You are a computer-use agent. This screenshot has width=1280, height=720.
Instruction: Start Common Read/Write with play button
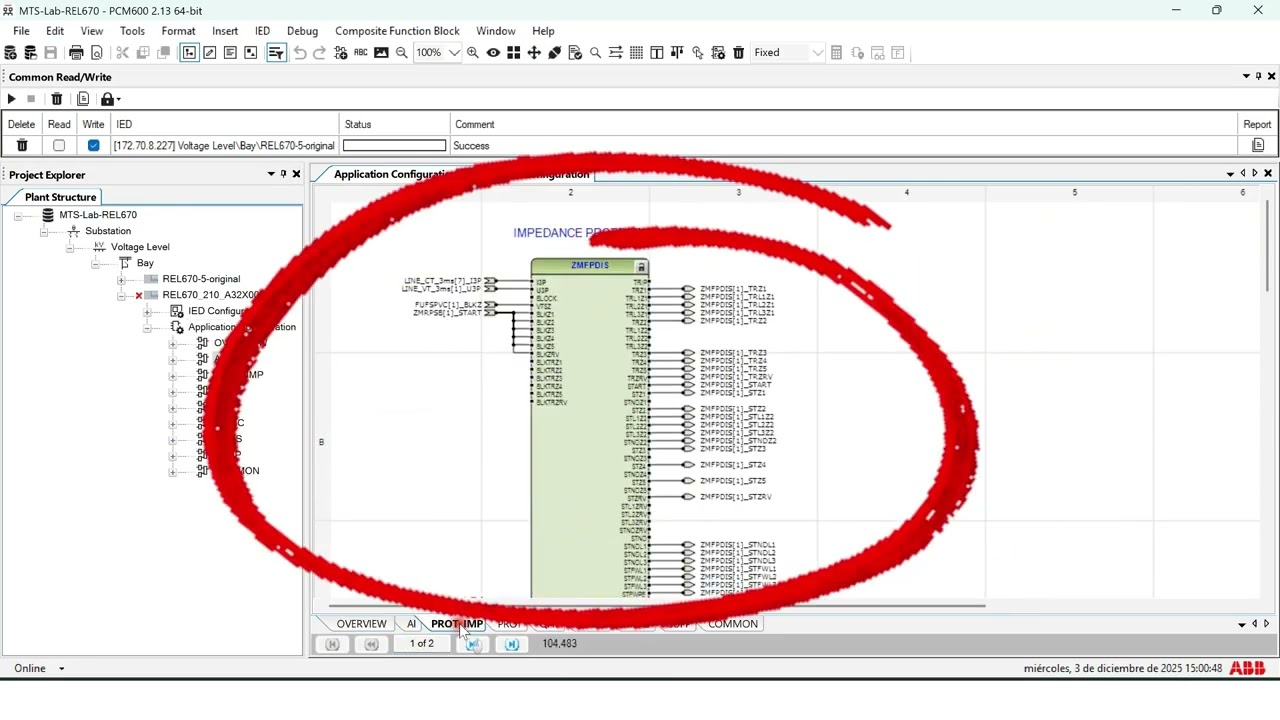pos(11,99)
